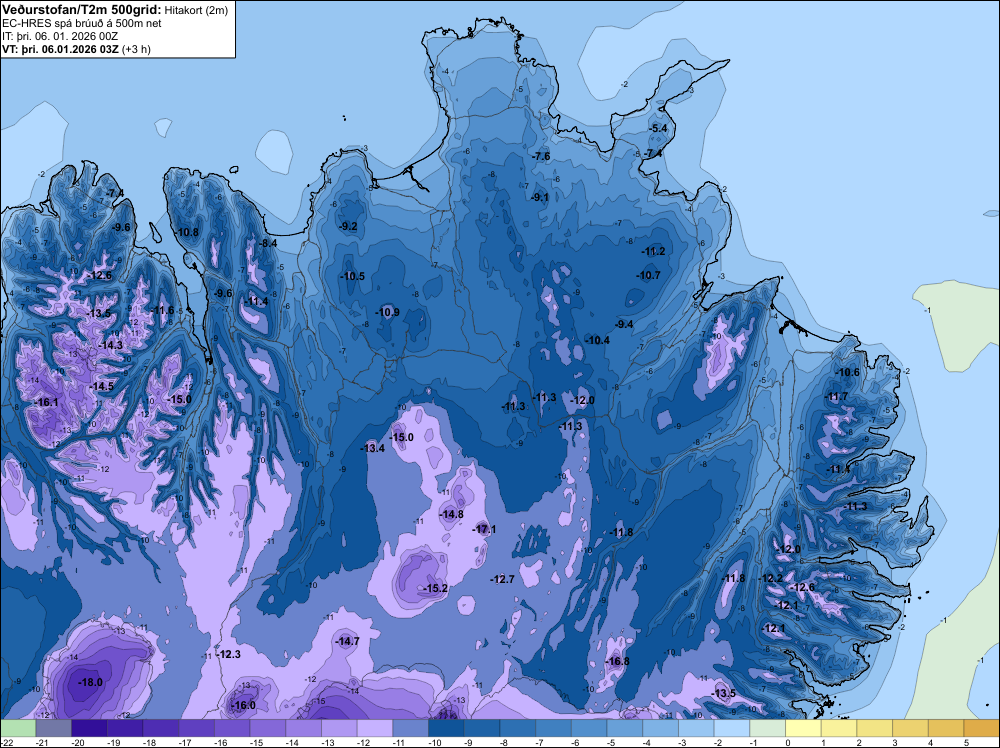Viewport: 1000px width, 748px height.
Task: Select the -15.2 temperature value
Action: 436,588
